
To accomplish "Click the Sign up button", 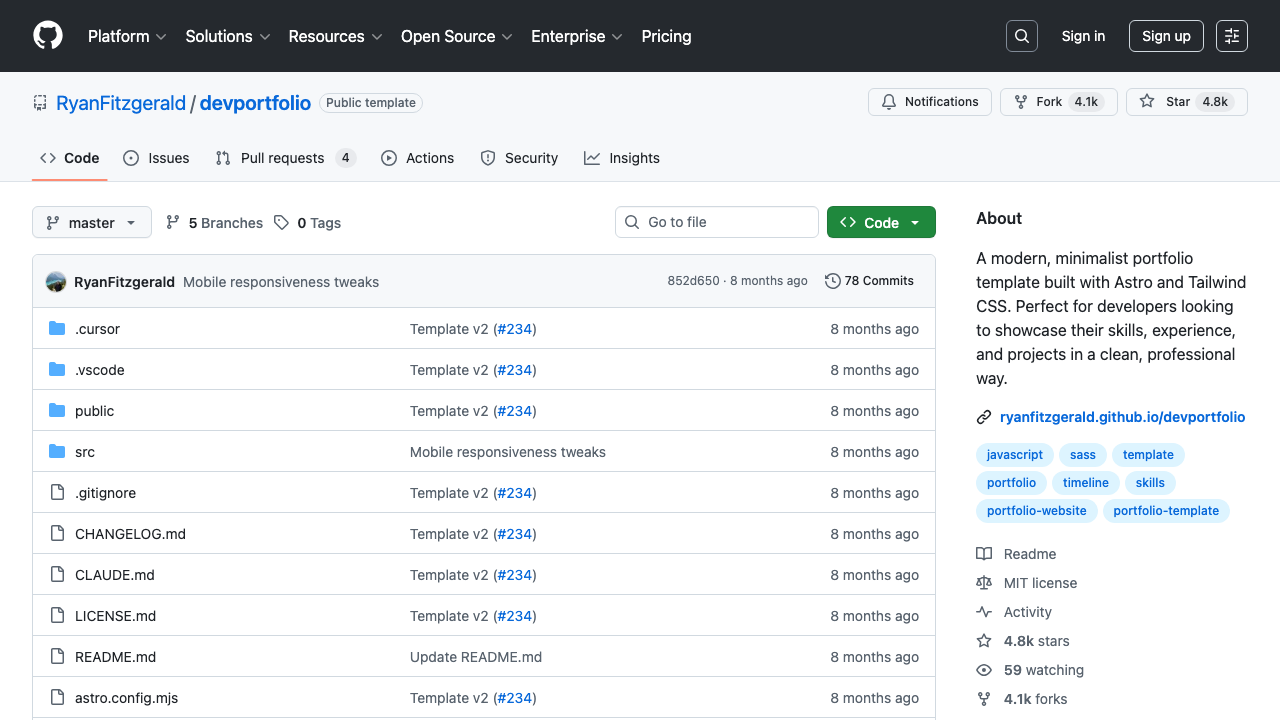I will [x=1166, y=35].
